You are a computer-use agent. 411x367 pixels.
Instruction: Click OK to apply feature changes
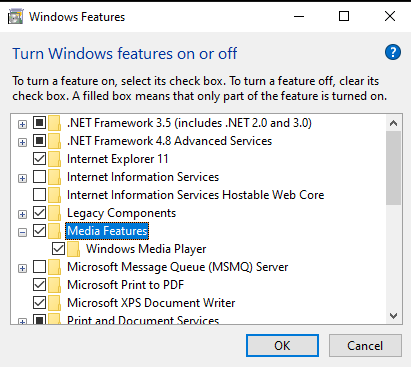tap(282, 346)
